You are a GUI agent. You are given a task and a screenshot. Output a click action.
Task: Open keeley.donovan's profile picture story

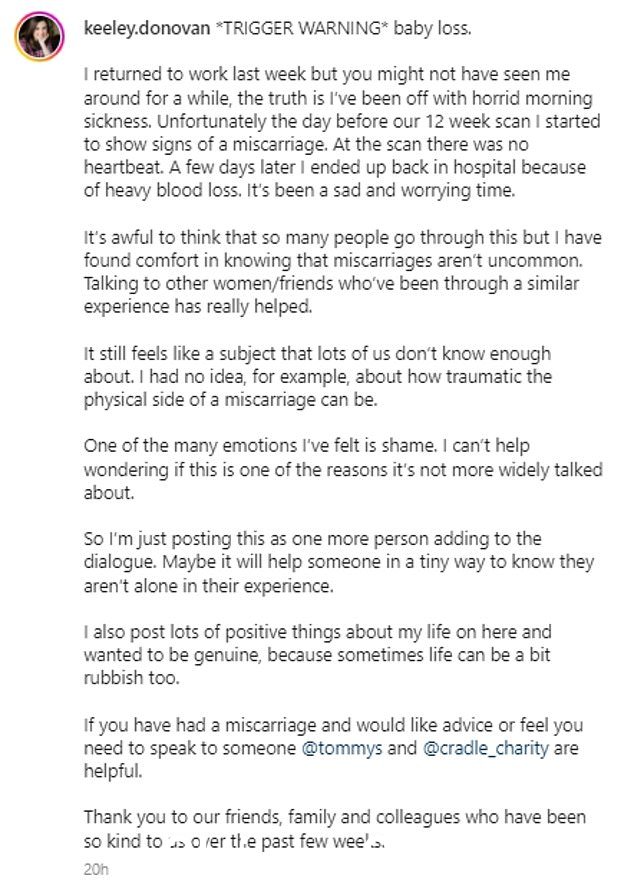point(39,36)
